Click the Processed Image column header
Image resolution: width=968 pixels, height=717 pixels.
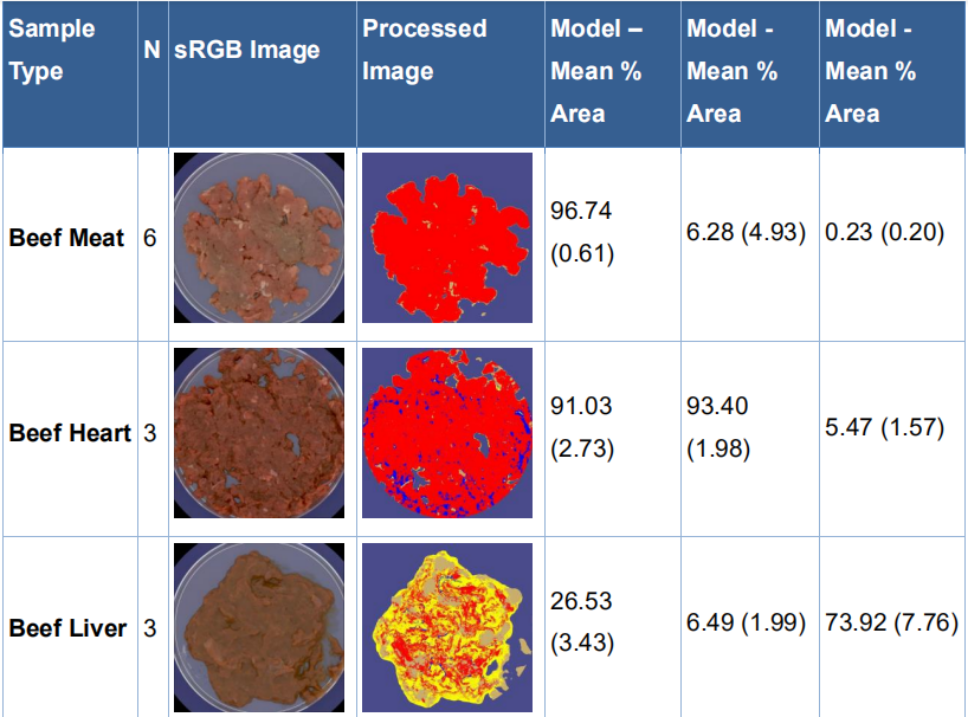[424, 50]
